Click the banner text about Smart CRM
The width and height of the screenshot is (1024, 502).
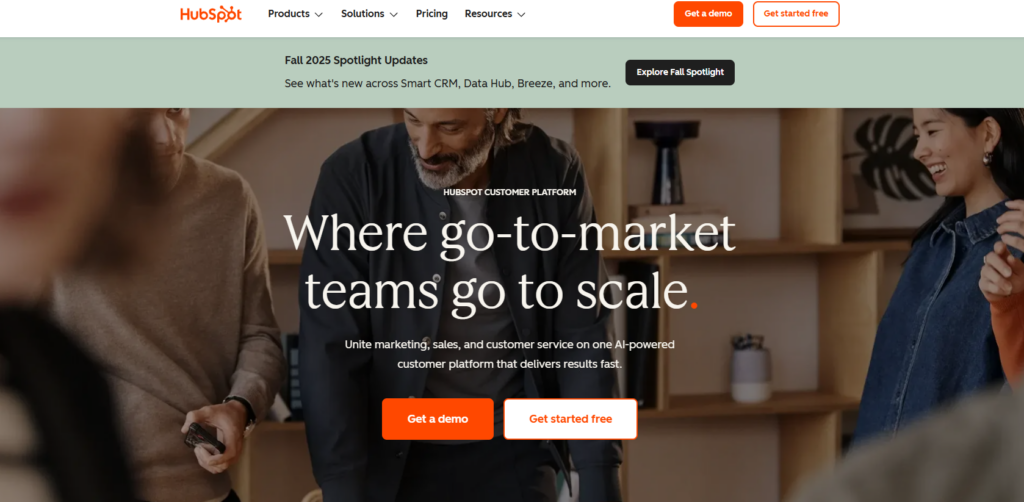(447, 84)
